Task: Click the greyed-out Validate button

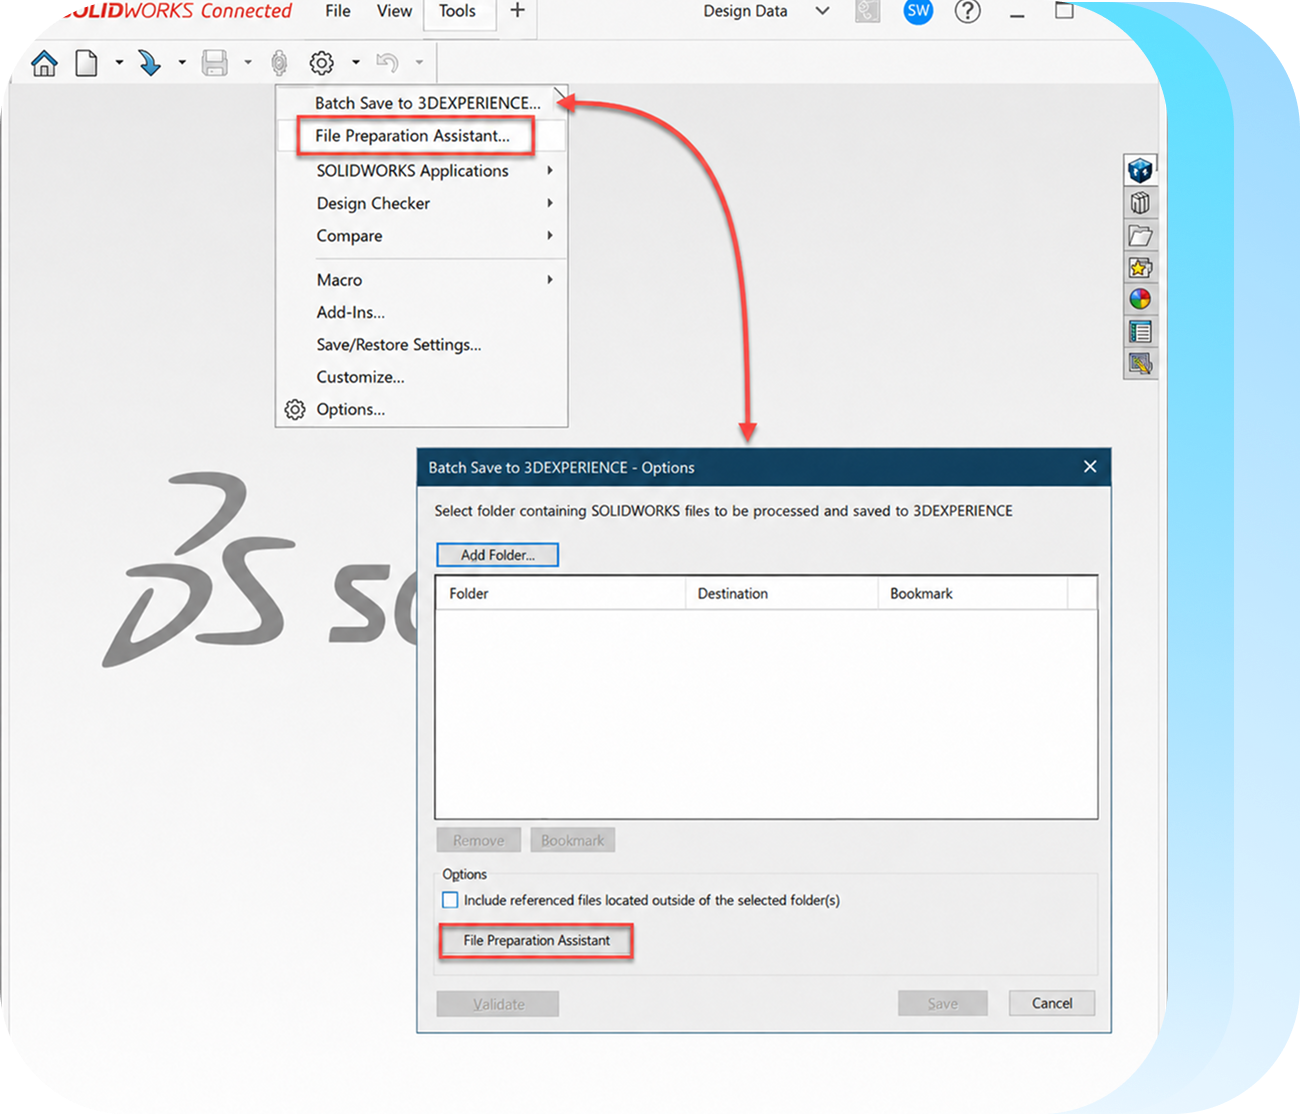Action: [x=498, y=1004]
